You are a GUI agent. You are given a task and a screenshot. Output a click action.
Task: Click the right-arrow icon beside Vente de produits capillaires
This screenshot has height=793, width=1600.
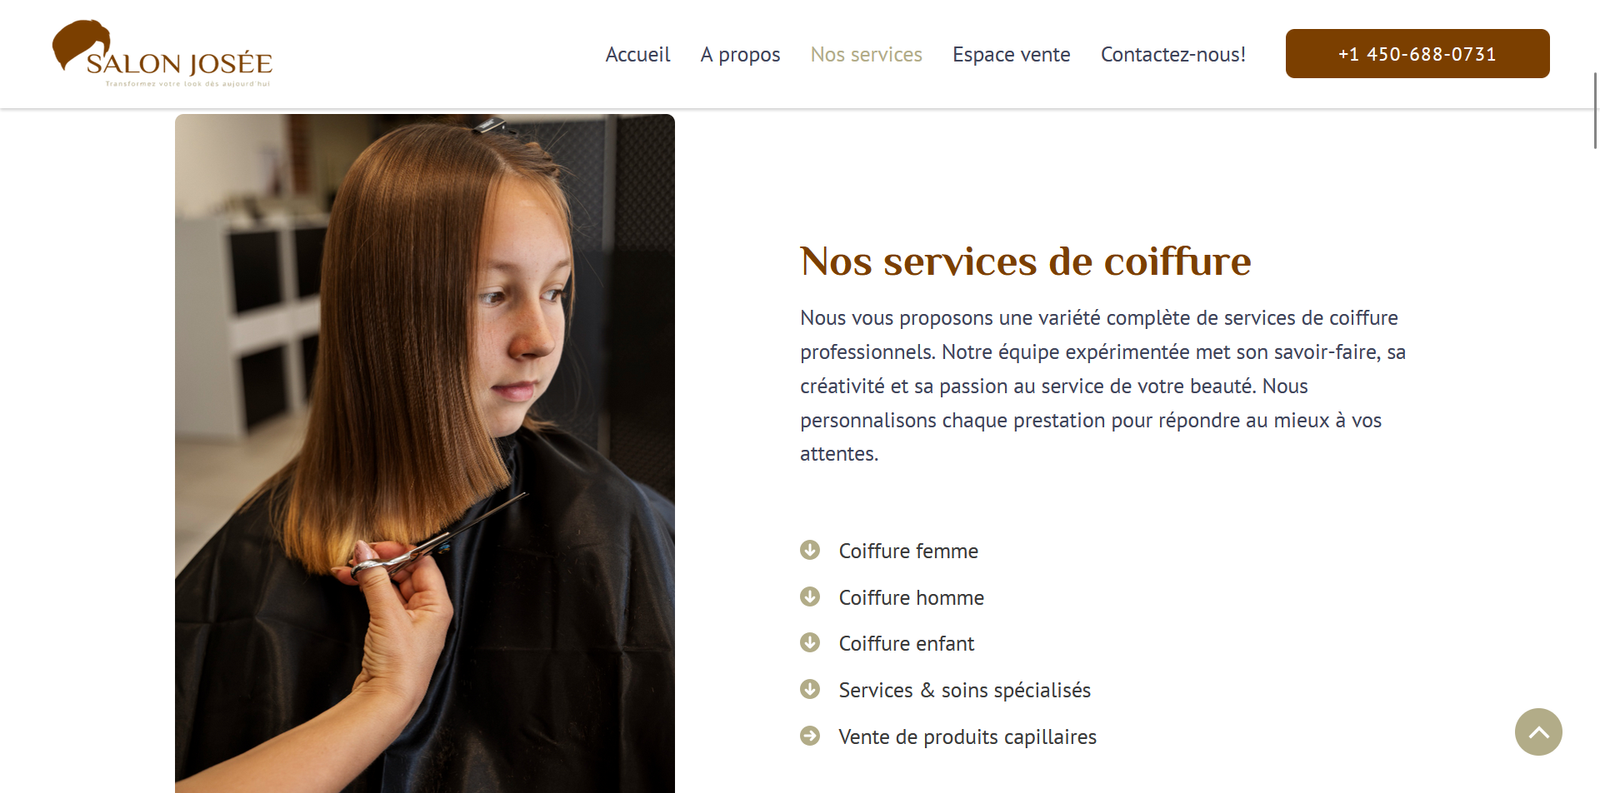[x=810, y=736]
